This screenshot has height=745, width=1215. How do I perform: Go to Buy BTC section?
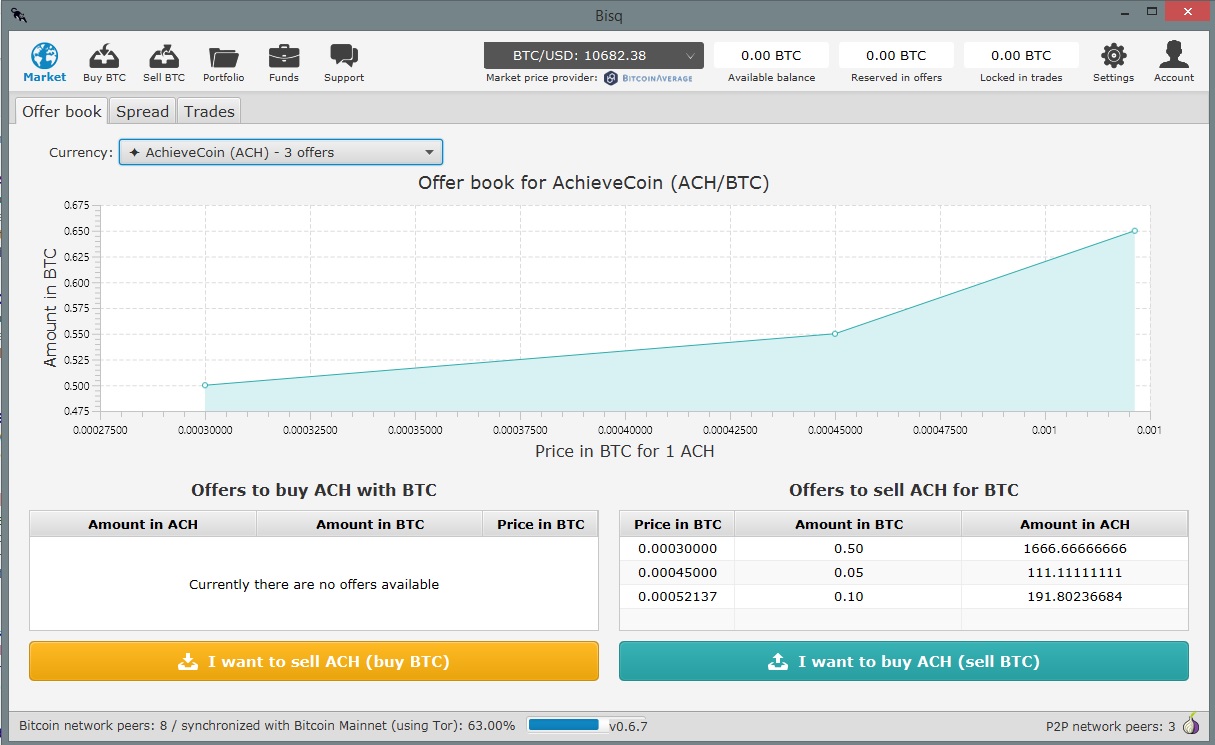104,62
